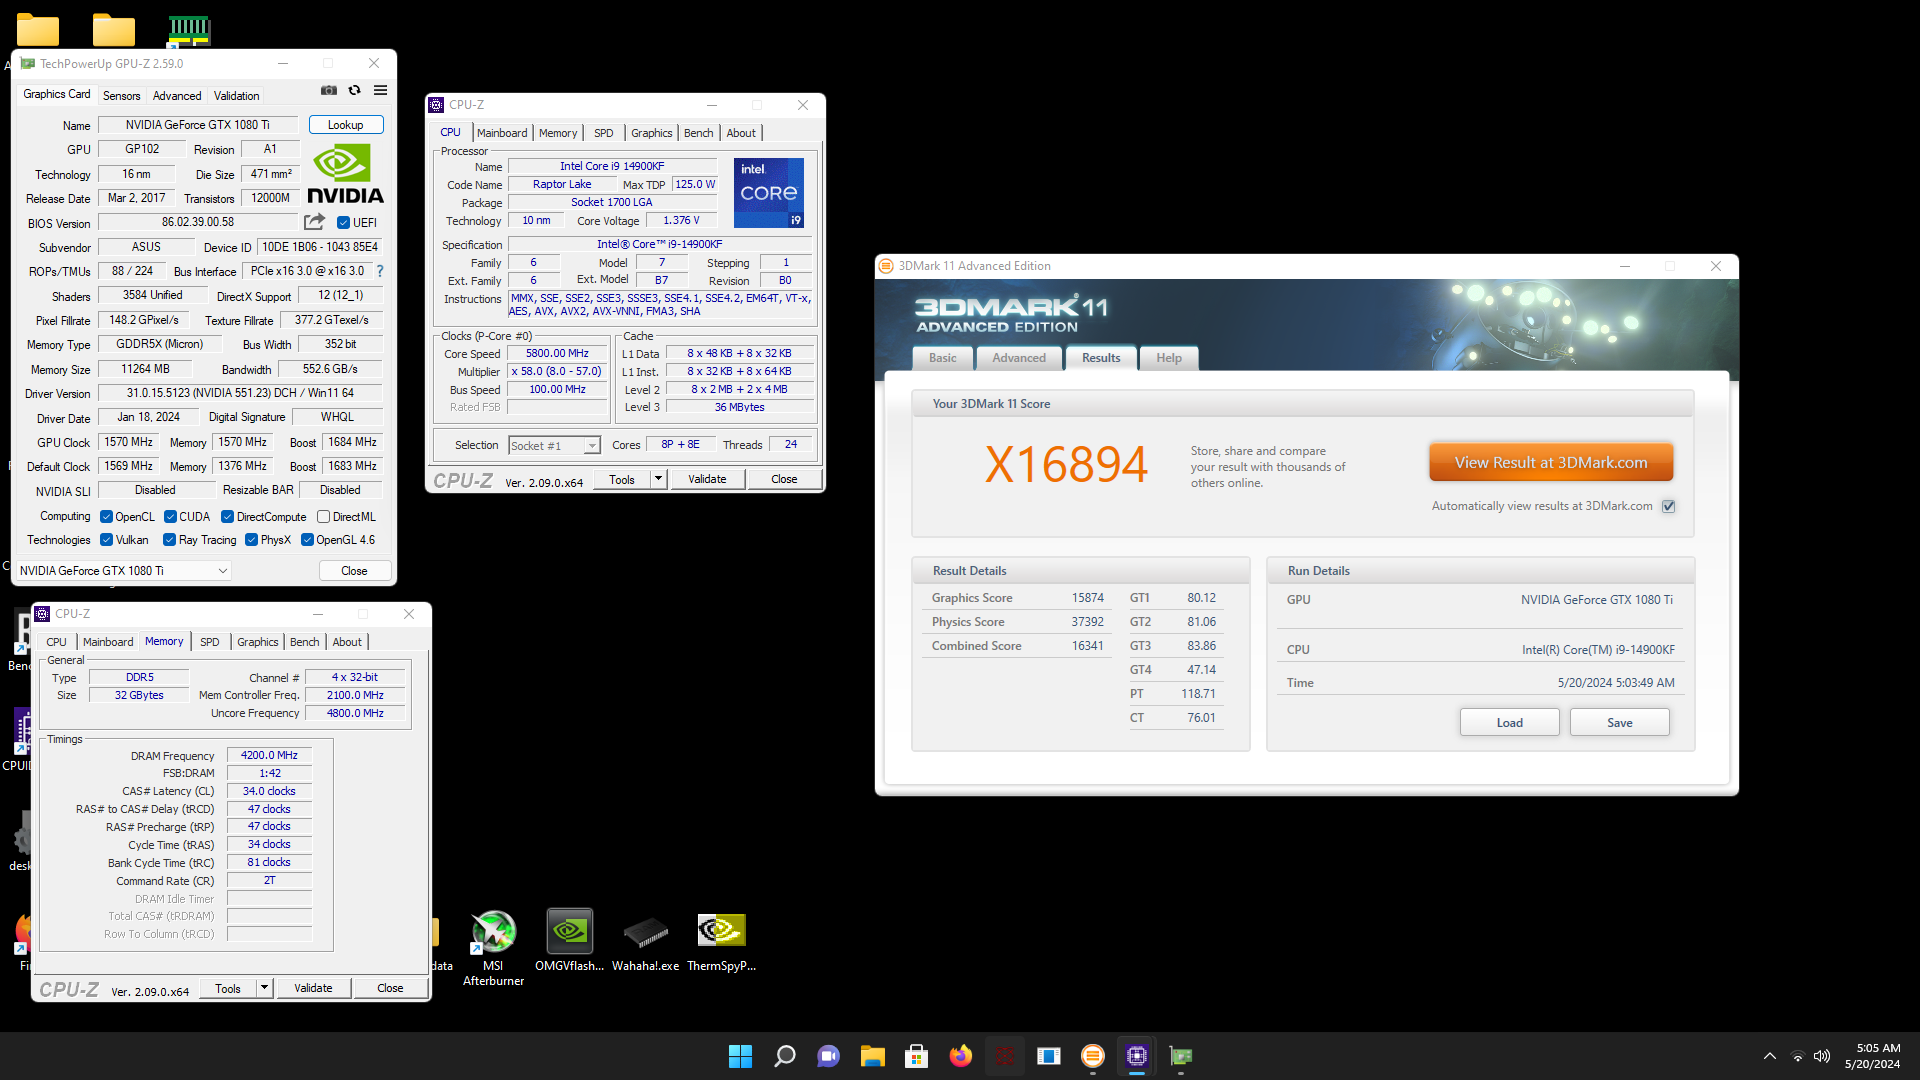Open second desktop folder icon
Viewport: 1920px width, 1080px height.
pyautogui.click(x=114, y=30)
